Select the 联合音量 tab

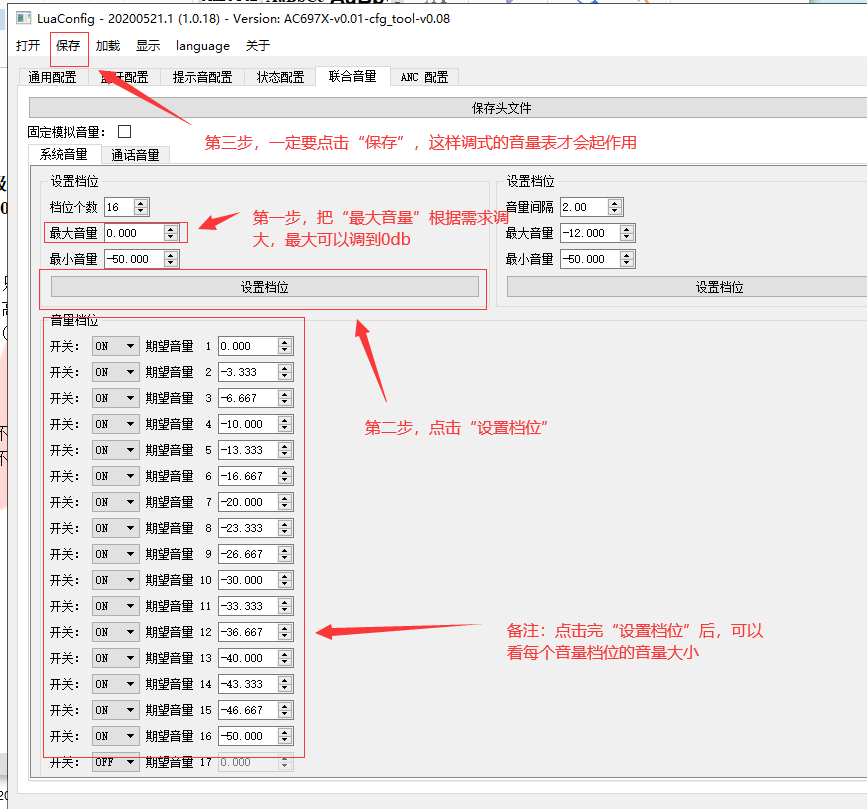click(x=352, y=76)
